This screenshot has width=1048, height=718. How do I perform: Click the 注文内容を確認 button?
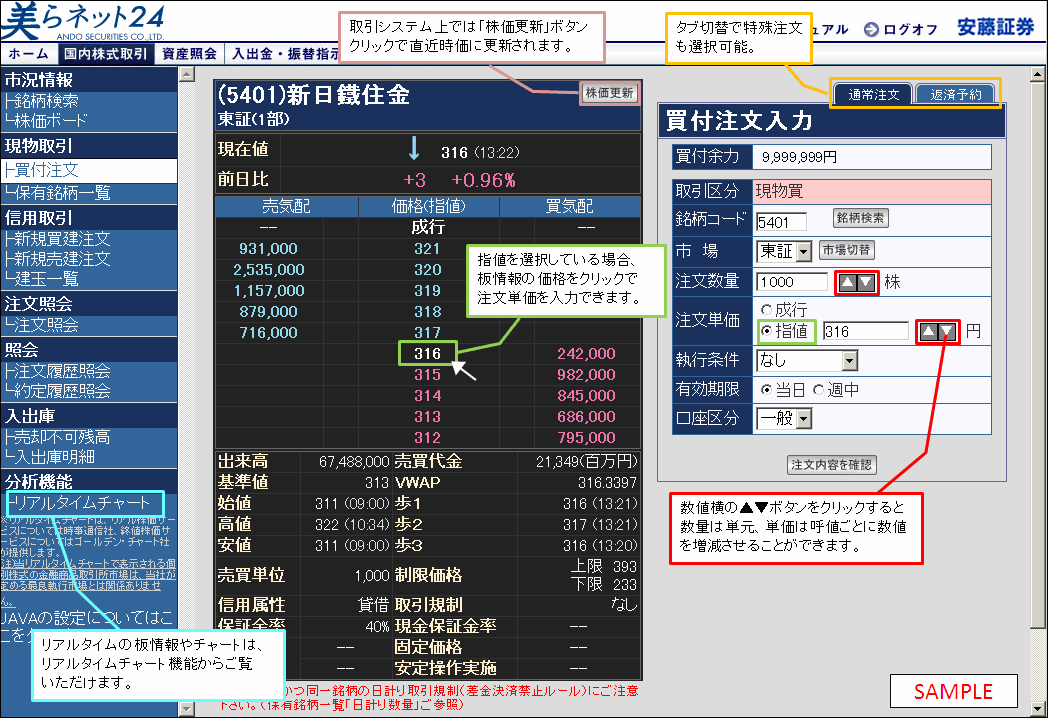click(832, 465)
